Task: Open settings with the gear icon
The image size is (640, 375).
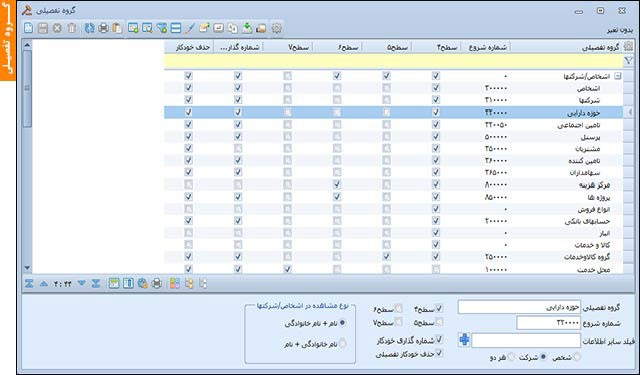Action: (x=277, y=28)
